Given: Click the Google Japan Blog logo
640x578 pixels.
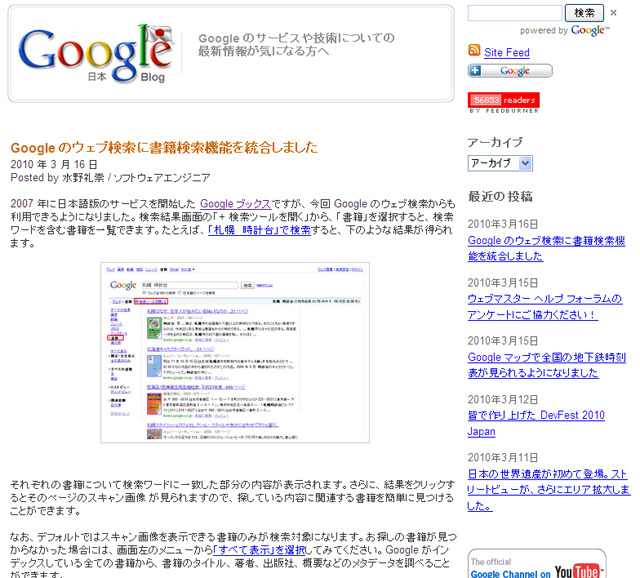Looking at the screenshot, I should click(x=96, y=54).
